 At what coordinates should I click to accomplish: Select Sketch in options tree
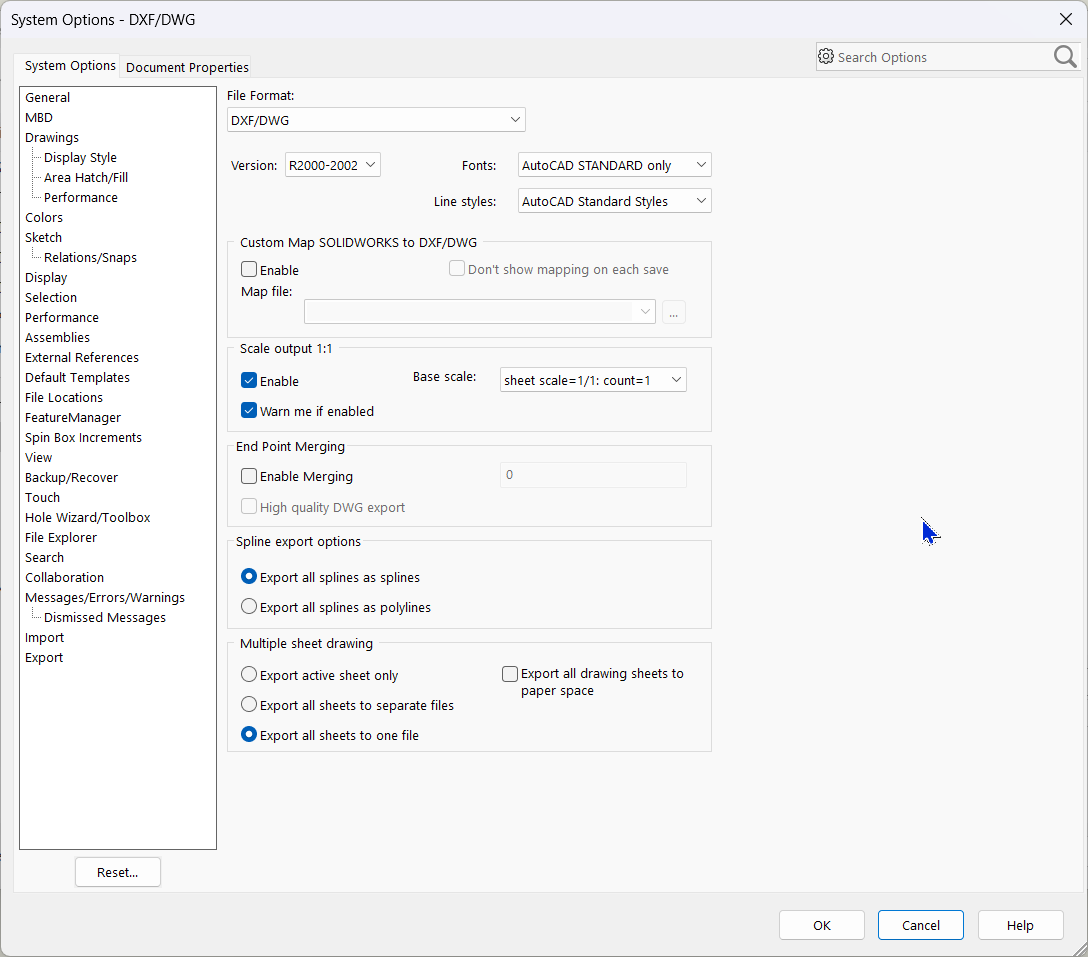click(43, 237)
